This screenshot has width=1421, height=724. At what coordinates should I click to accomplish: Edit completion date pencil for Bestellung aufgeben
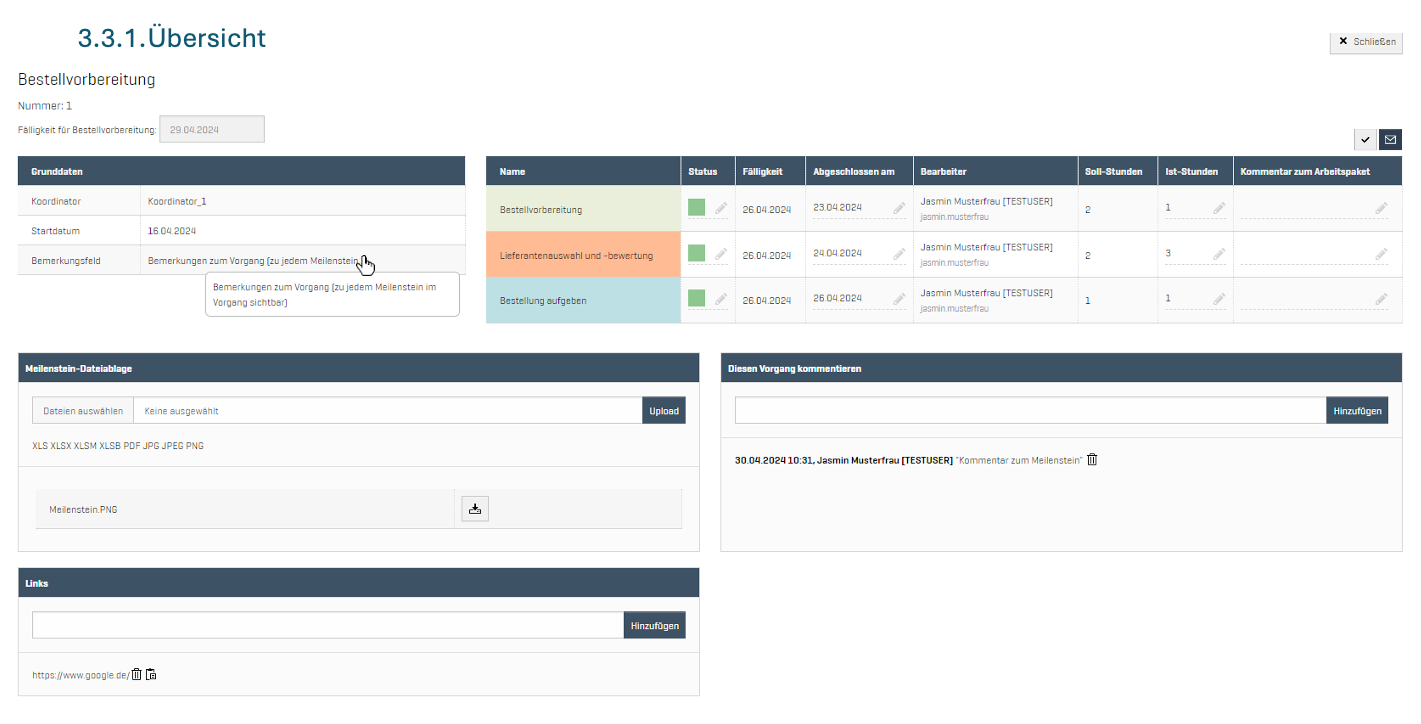898,299
